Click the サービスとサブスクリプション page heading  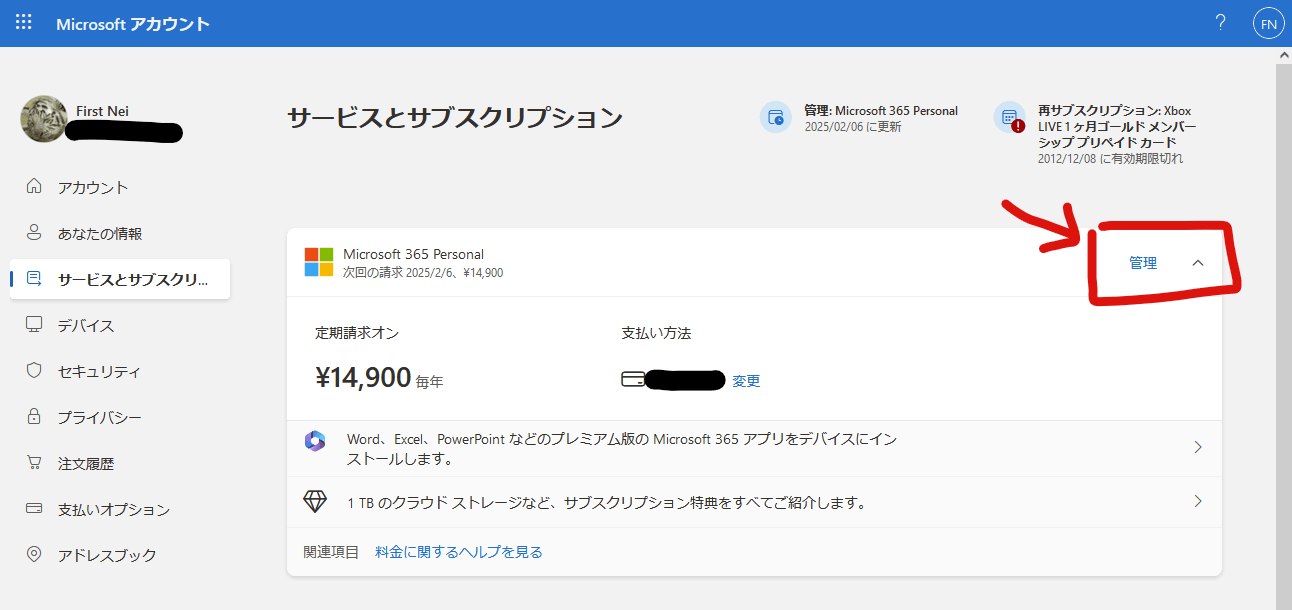455,118
